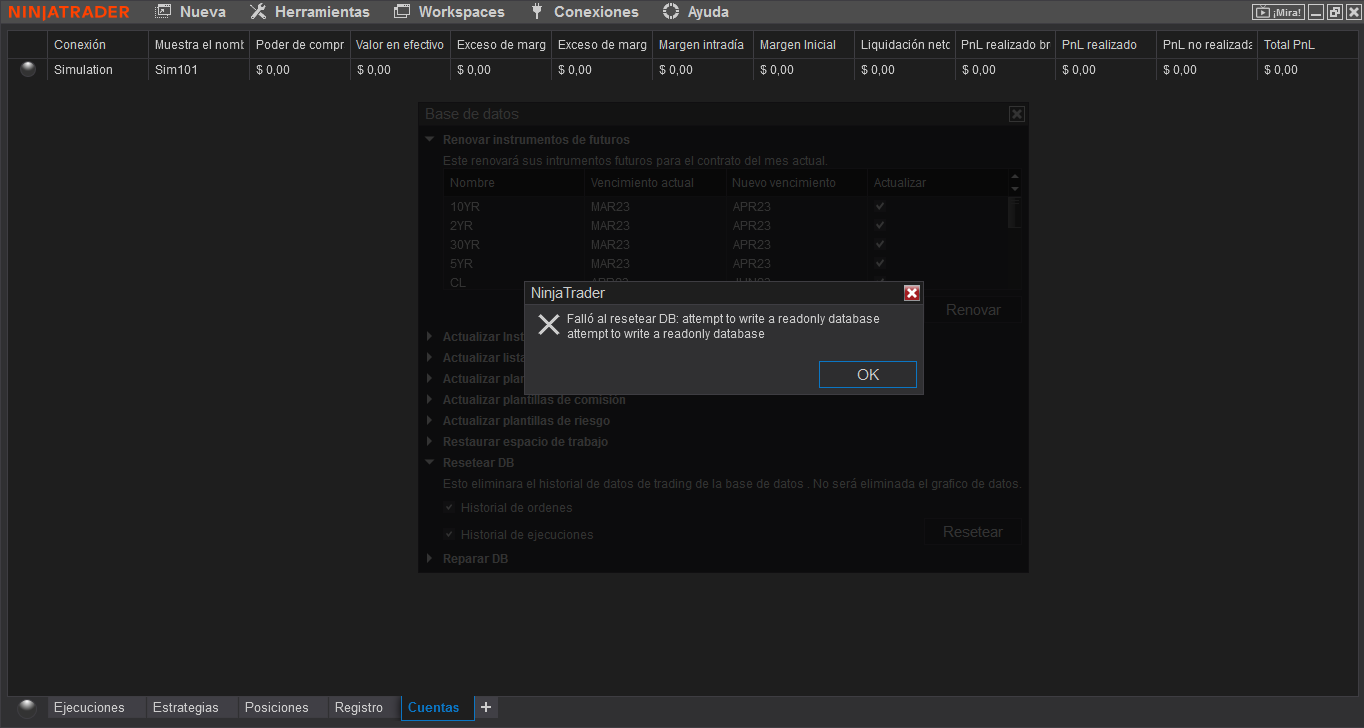
Task: Expand the Actualizar lista… section
Action: [430, 357]
